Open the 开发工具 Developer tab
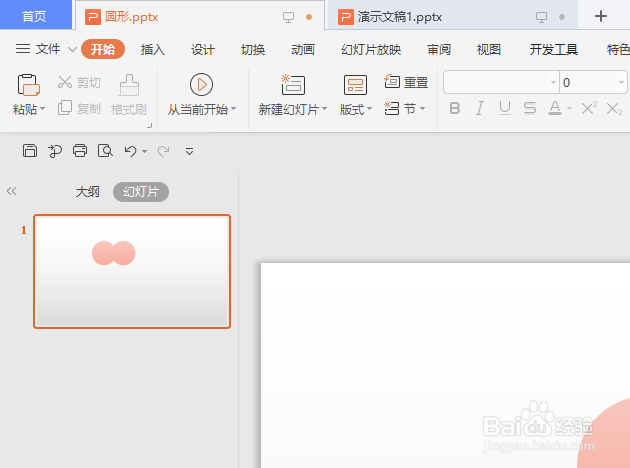The height and width of the screenshot is (468, 630). 554,49
